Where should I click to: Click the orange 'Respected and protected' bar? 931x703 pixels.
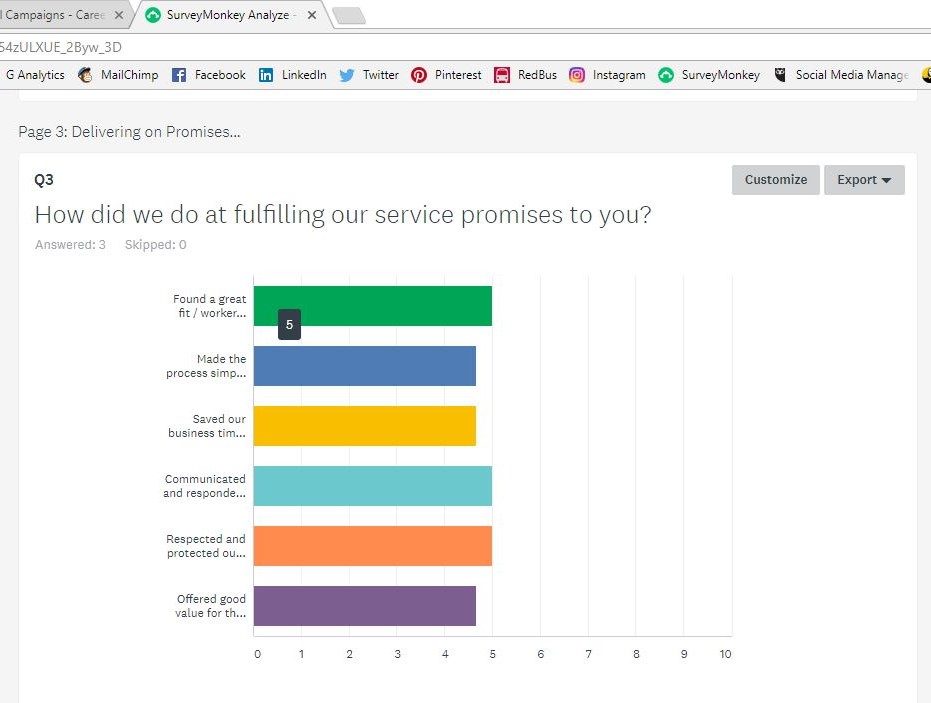click(x=372, y=546)
